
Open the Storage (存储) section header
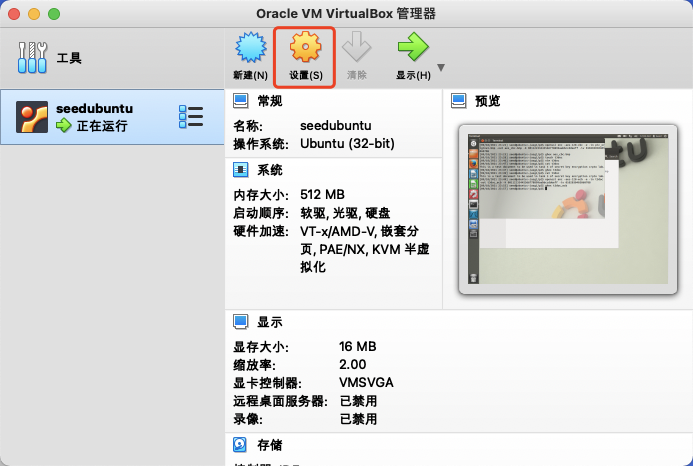point(270,445)
